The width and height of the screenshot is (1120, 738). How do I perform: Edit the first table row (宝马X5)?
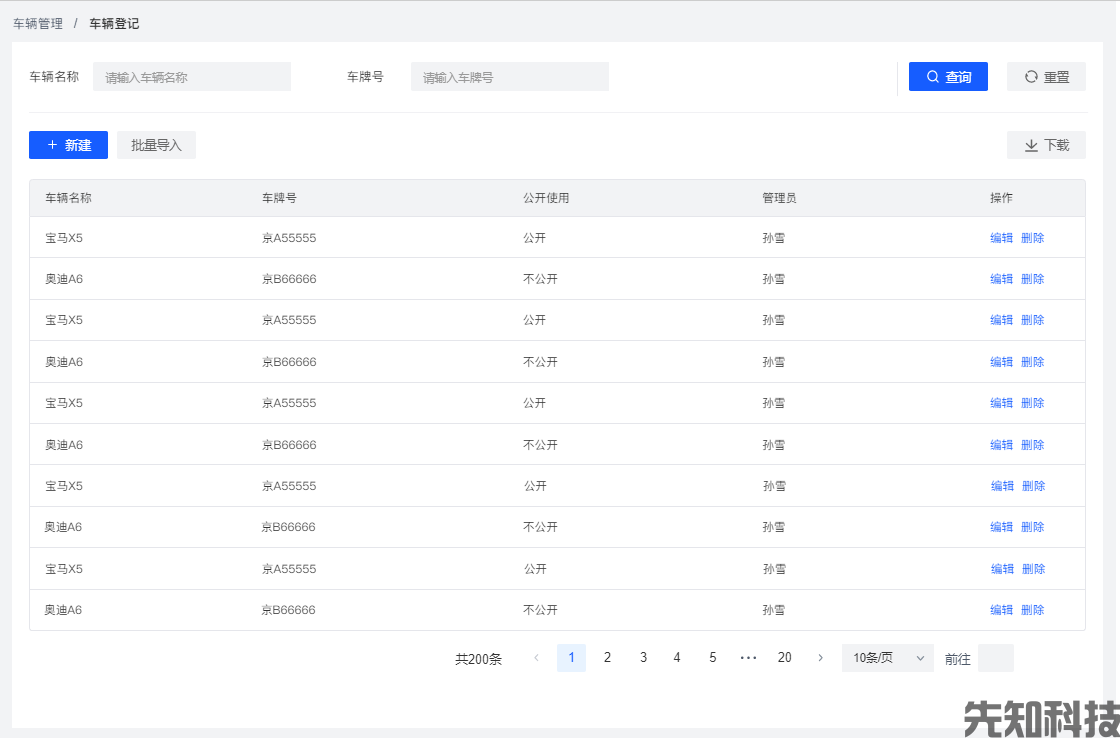[x=1001, y=238]
